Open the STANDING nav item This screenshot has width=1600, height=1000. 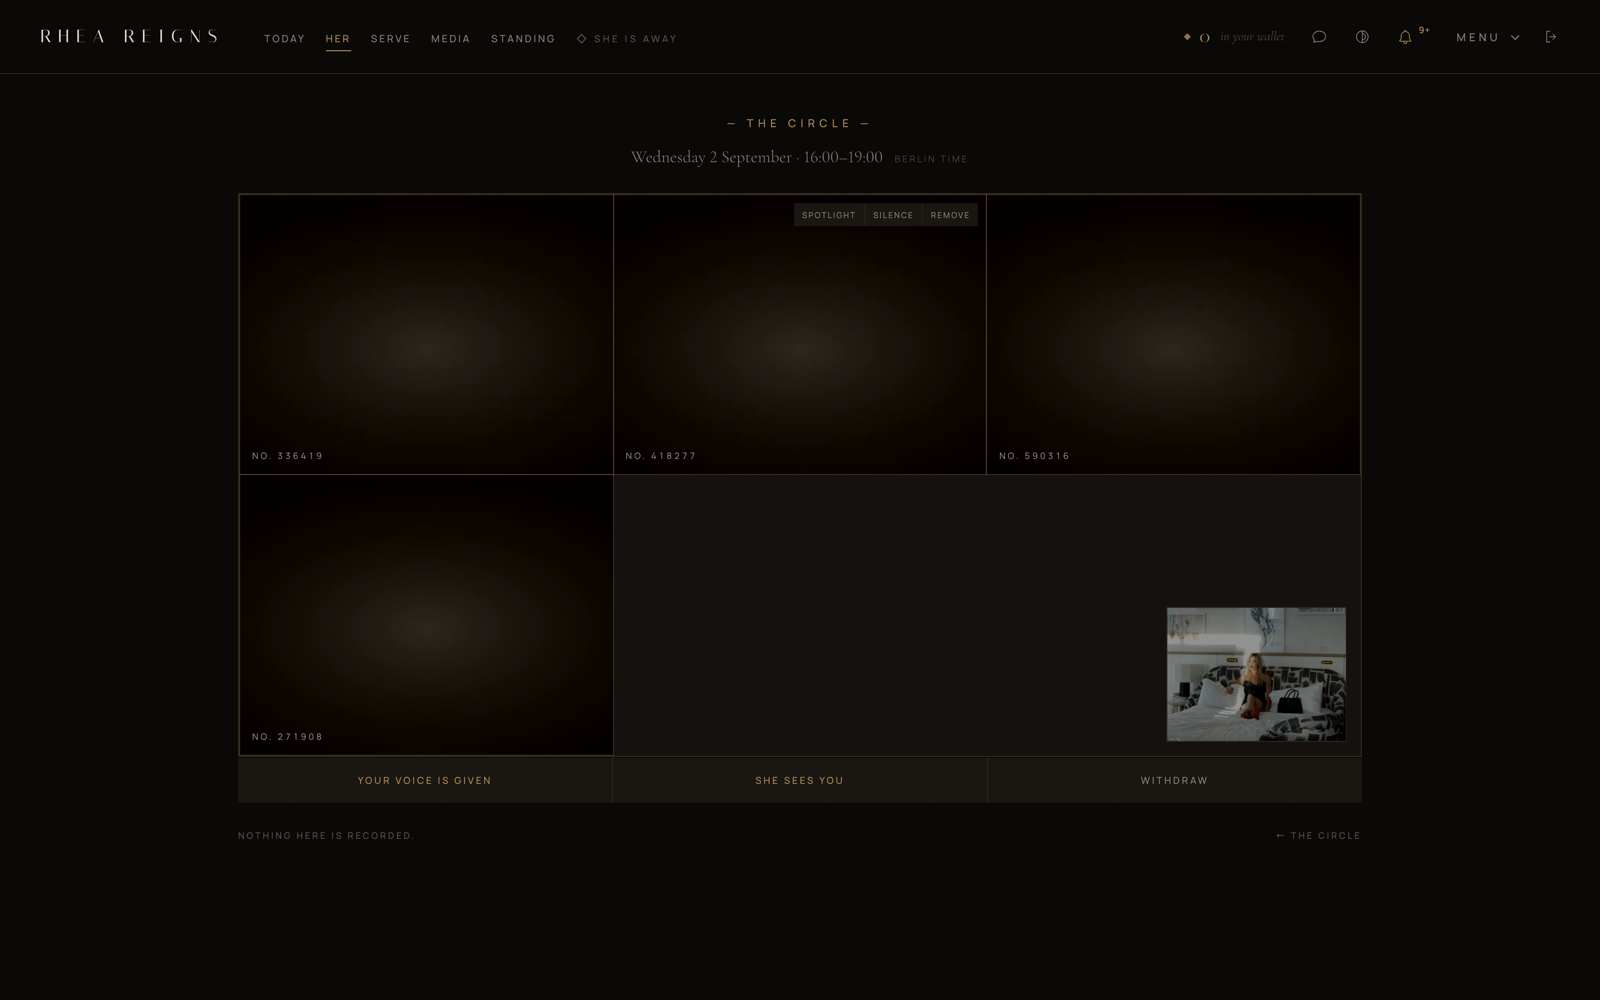[523, 39]
